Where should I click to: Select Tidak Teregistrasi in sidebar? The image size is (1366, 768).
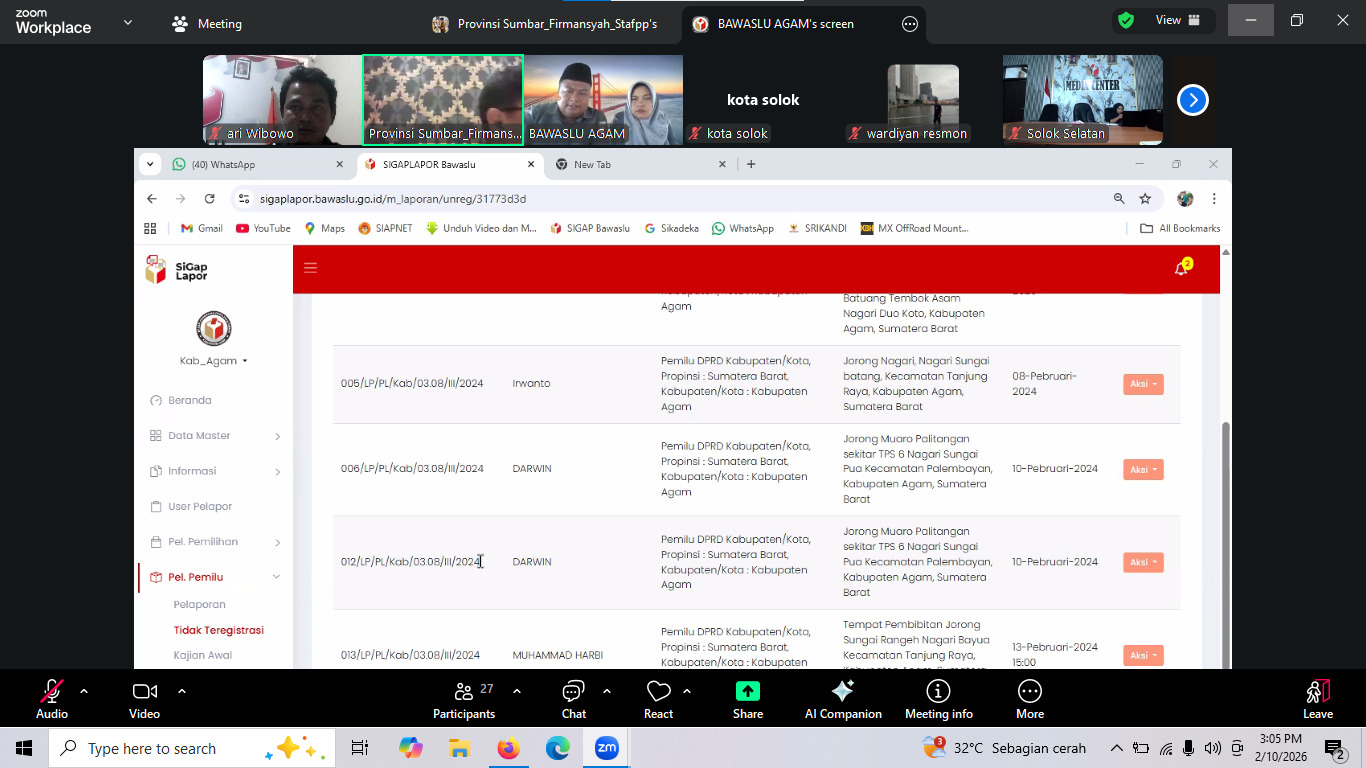218,630
